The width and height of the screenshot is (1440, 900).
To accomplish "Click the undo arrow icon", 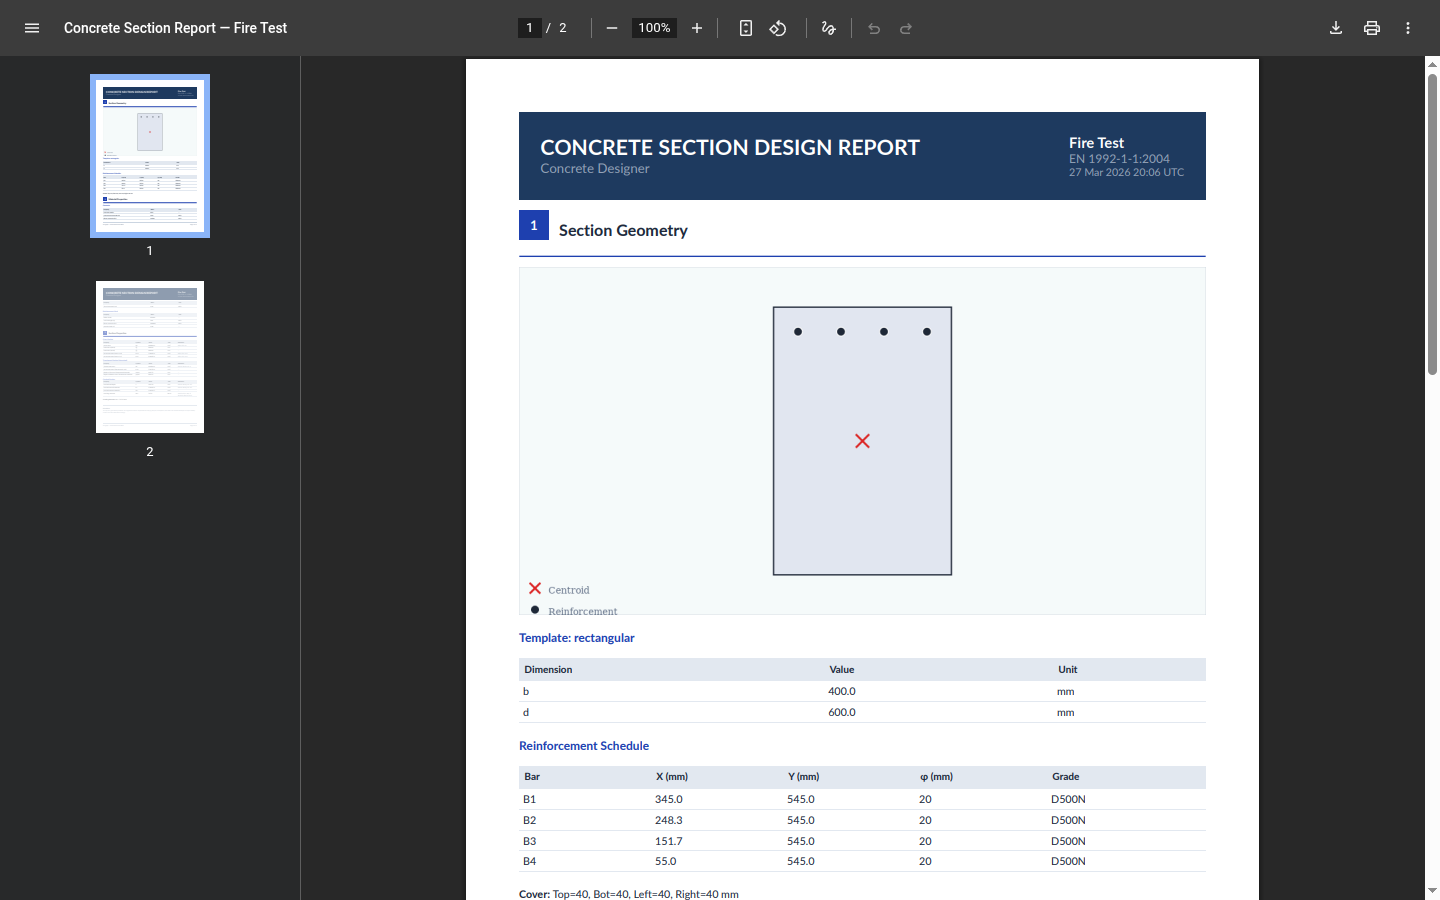I will click(x=874, y=28).
